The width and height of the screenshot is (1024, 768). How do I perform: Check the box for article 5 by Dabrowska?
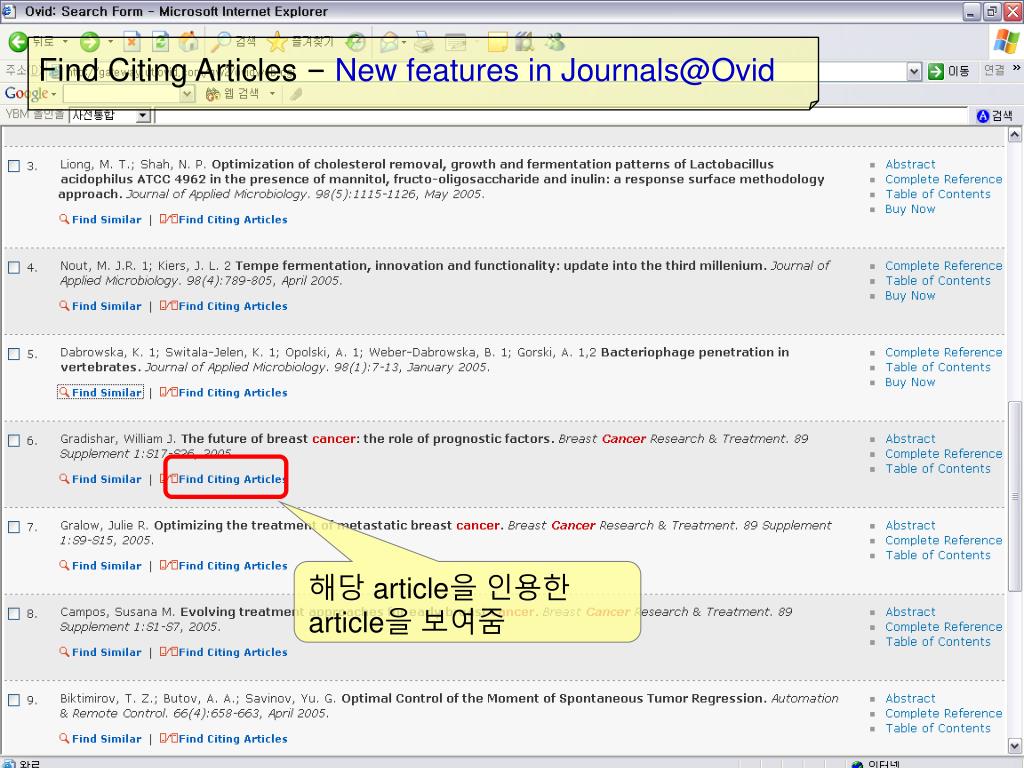(x=14, y=354)
